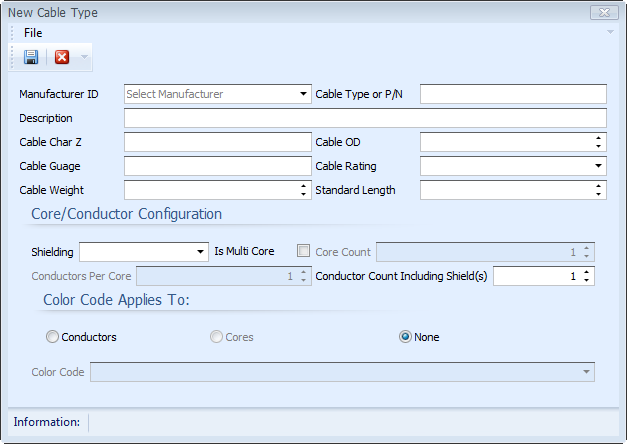Click the Cable Guage input field
The image size is (627, 444).
[218, 166]
